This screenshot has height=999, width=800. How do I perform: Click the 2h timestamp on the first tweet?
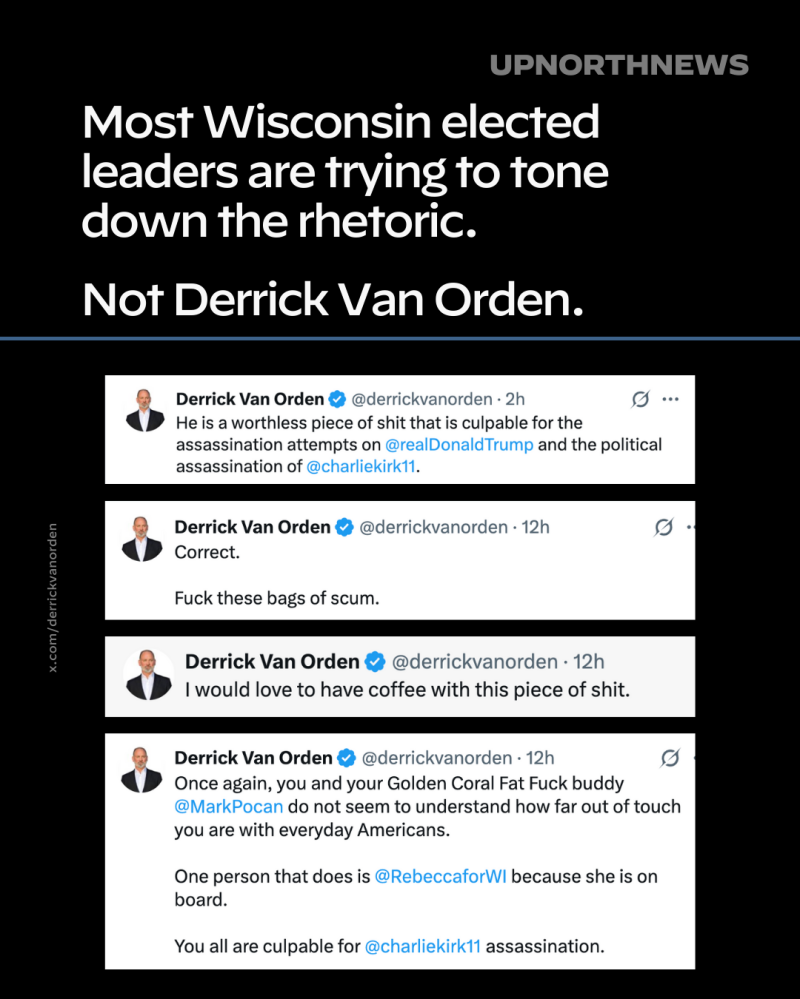point(515,399)
